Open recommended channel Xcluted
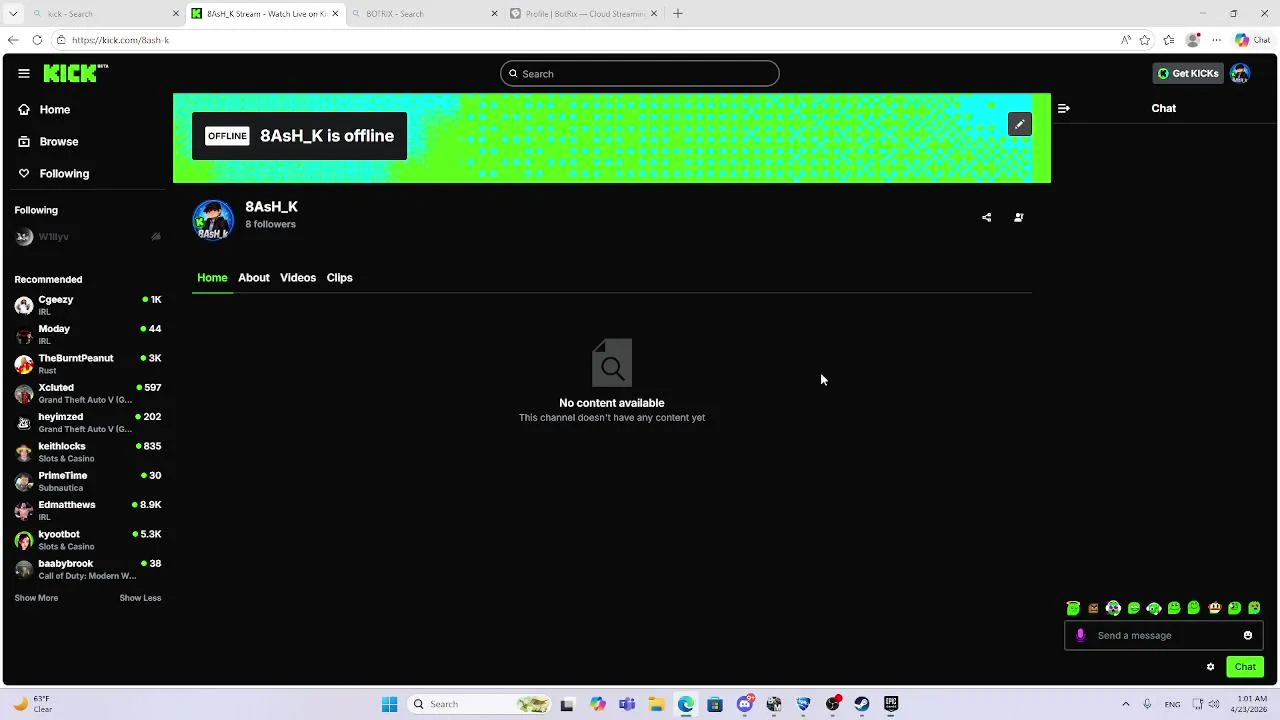The width and height of the screenshot is (1280, 720). click(88, 393)
